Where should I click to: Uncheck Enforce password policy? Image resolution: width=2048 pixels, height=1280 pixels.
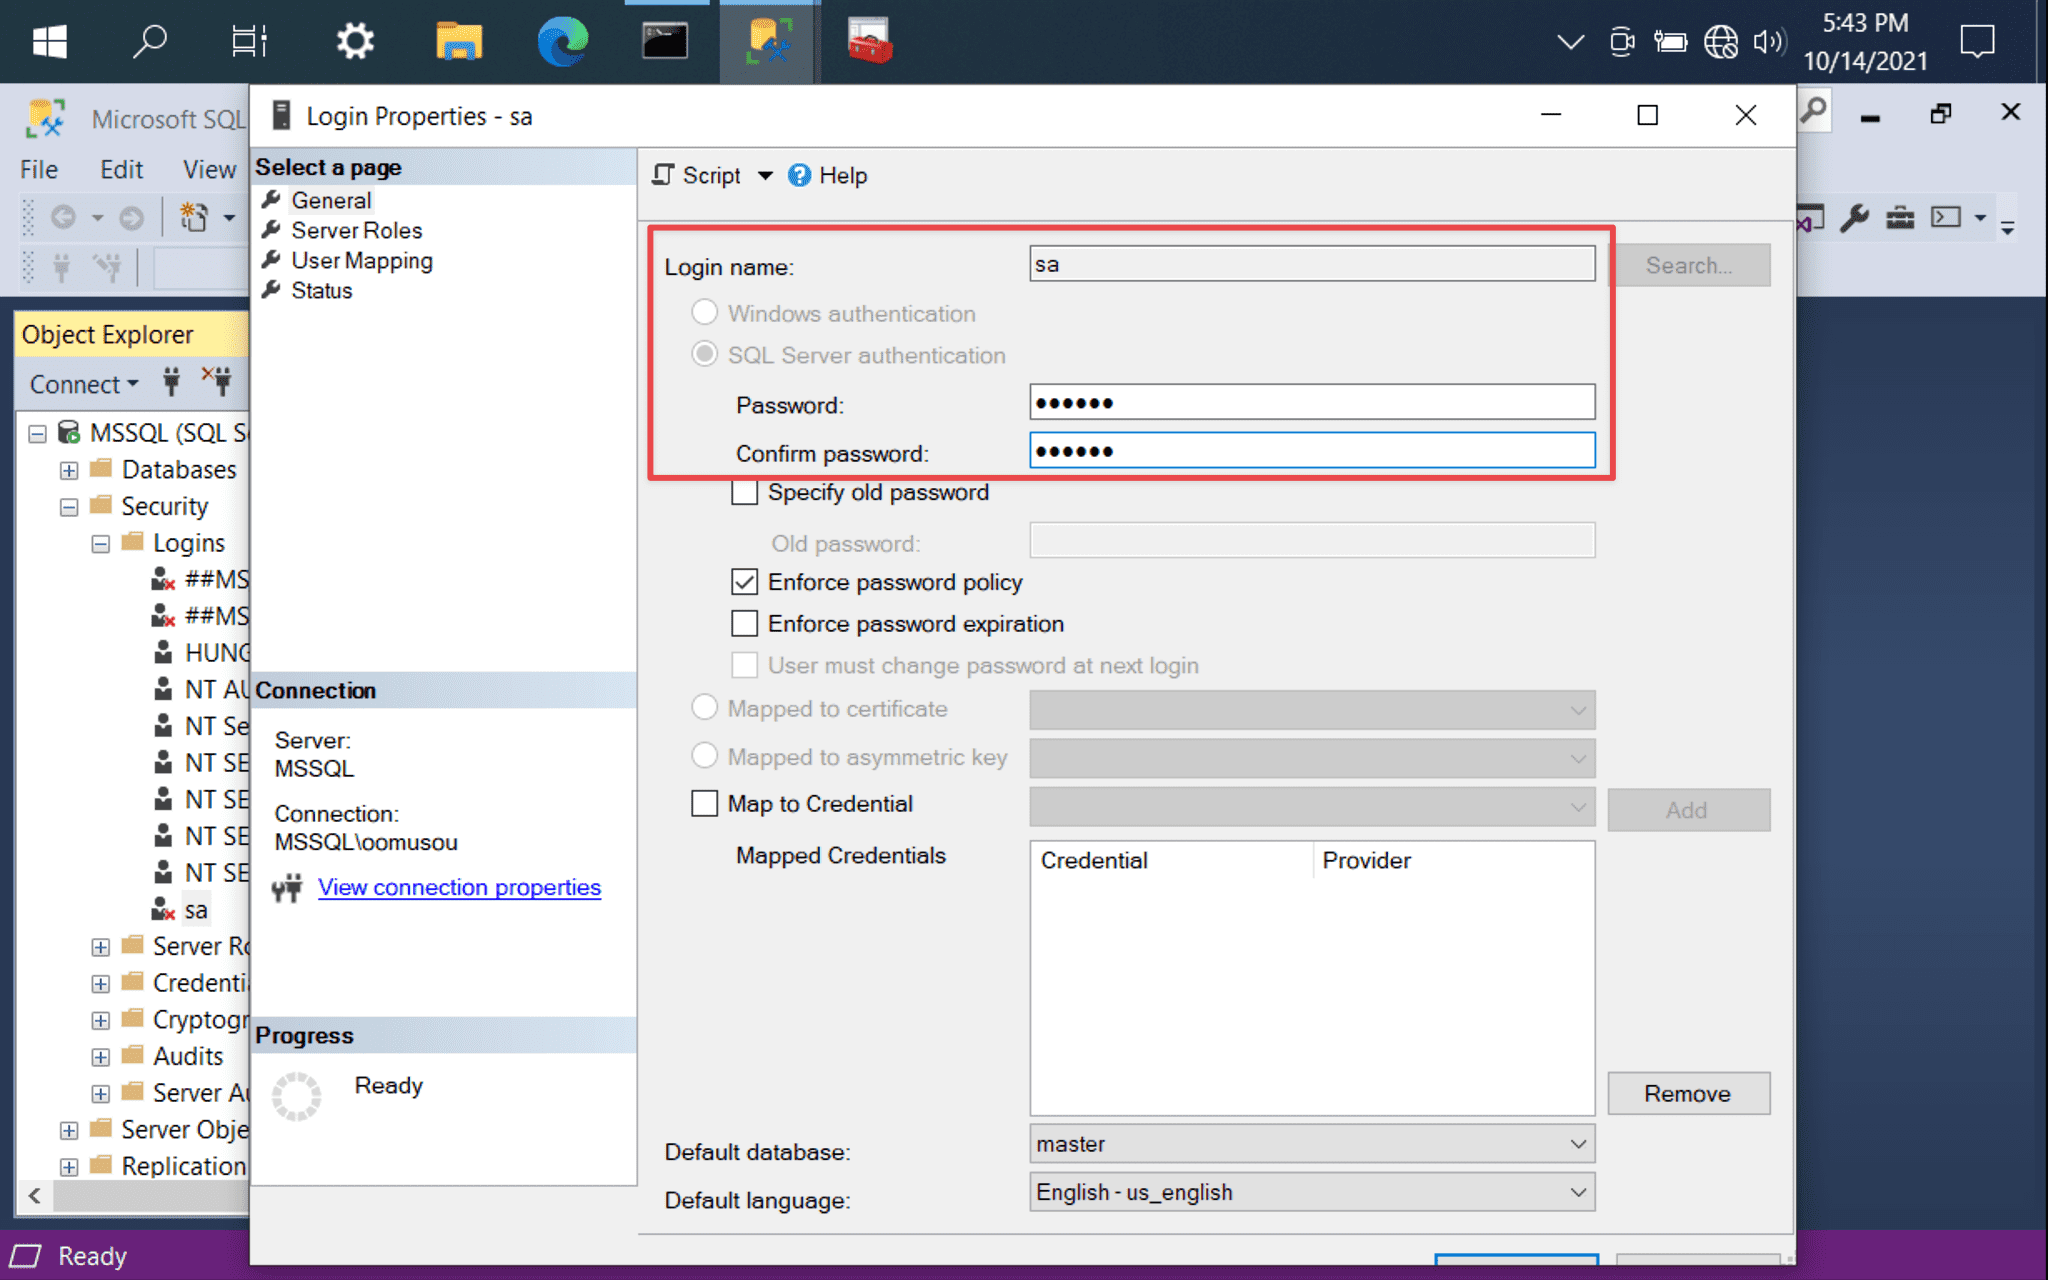[x=744, y=582]
